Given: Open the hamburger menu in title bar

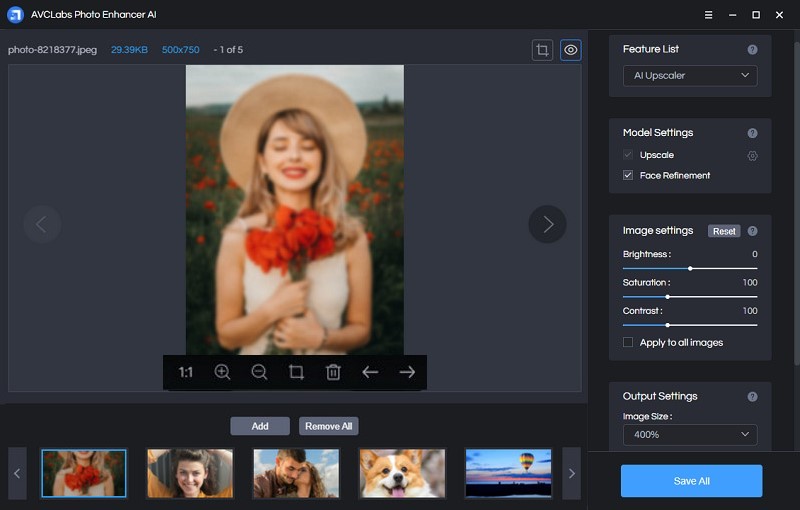Looking at the screenshot, I should point(708,15).
